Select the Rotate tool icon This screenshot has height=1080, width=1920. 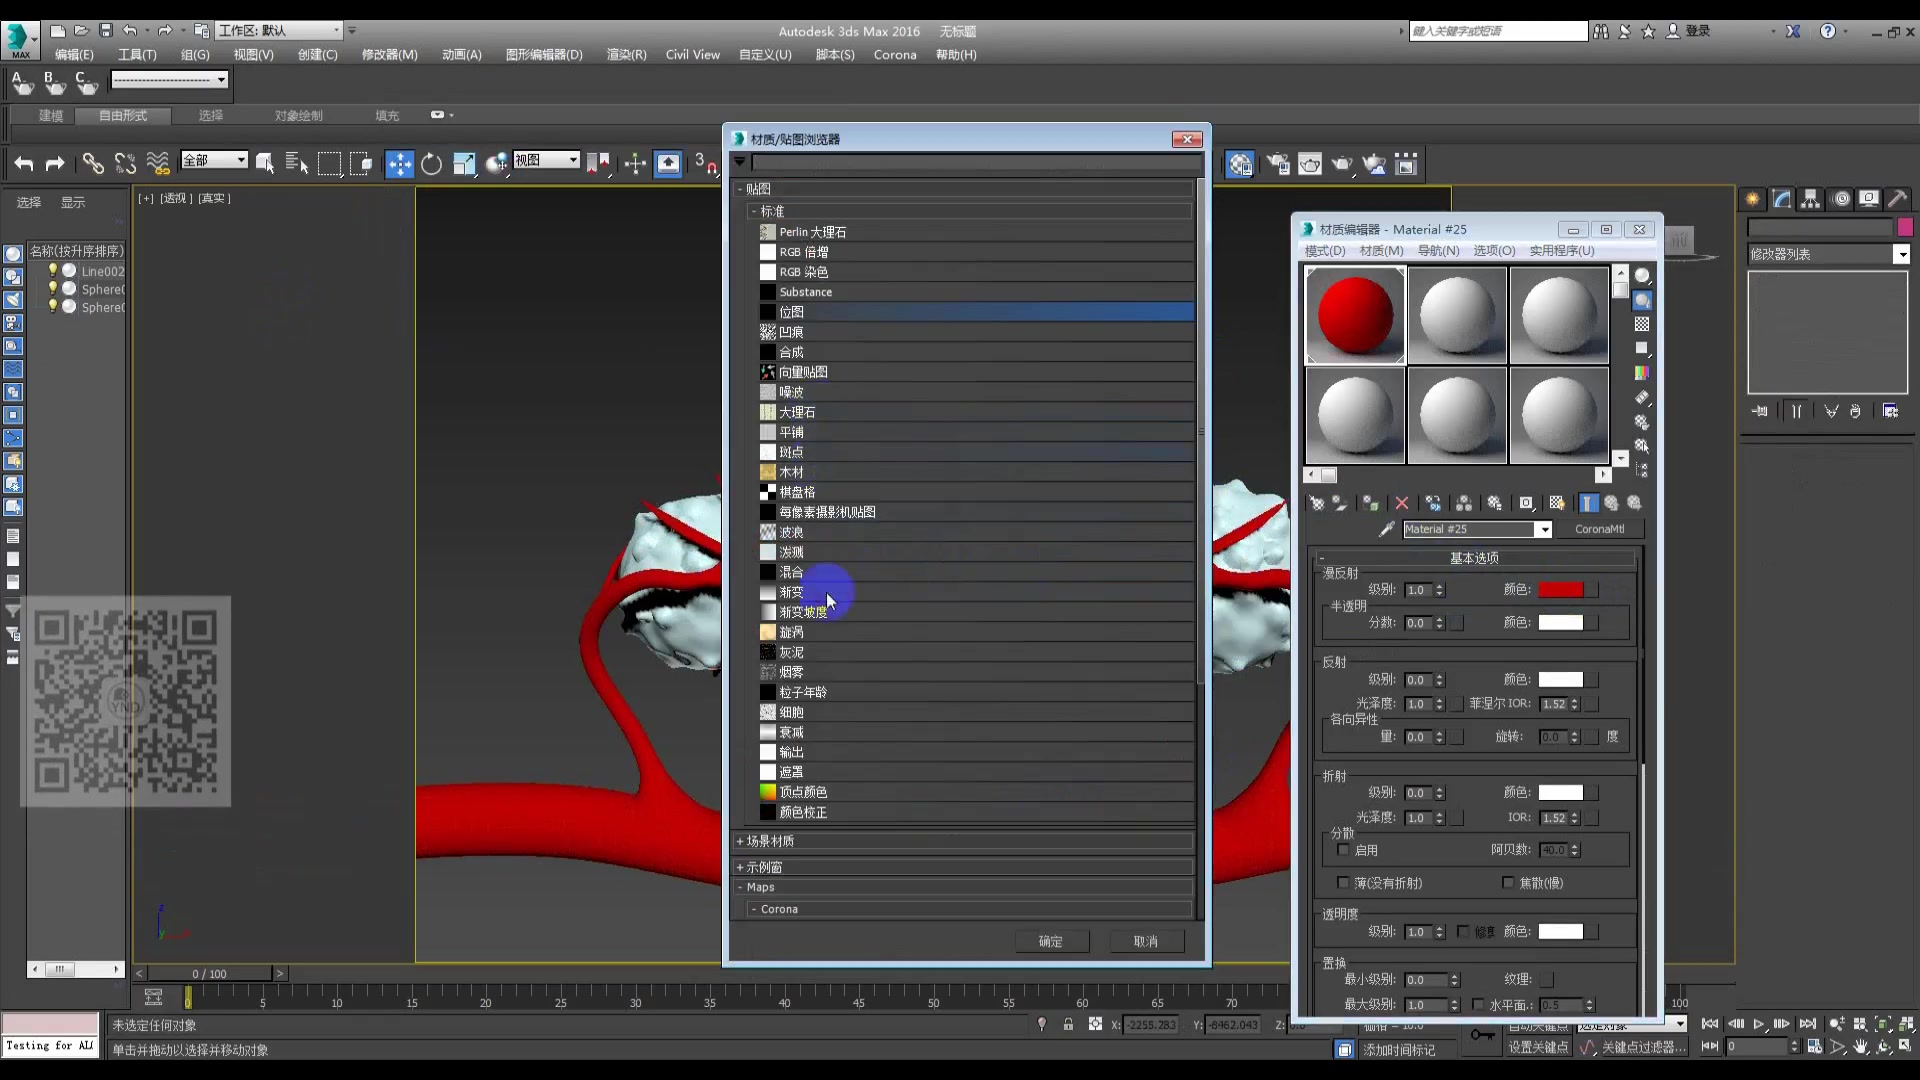[431, 164]
